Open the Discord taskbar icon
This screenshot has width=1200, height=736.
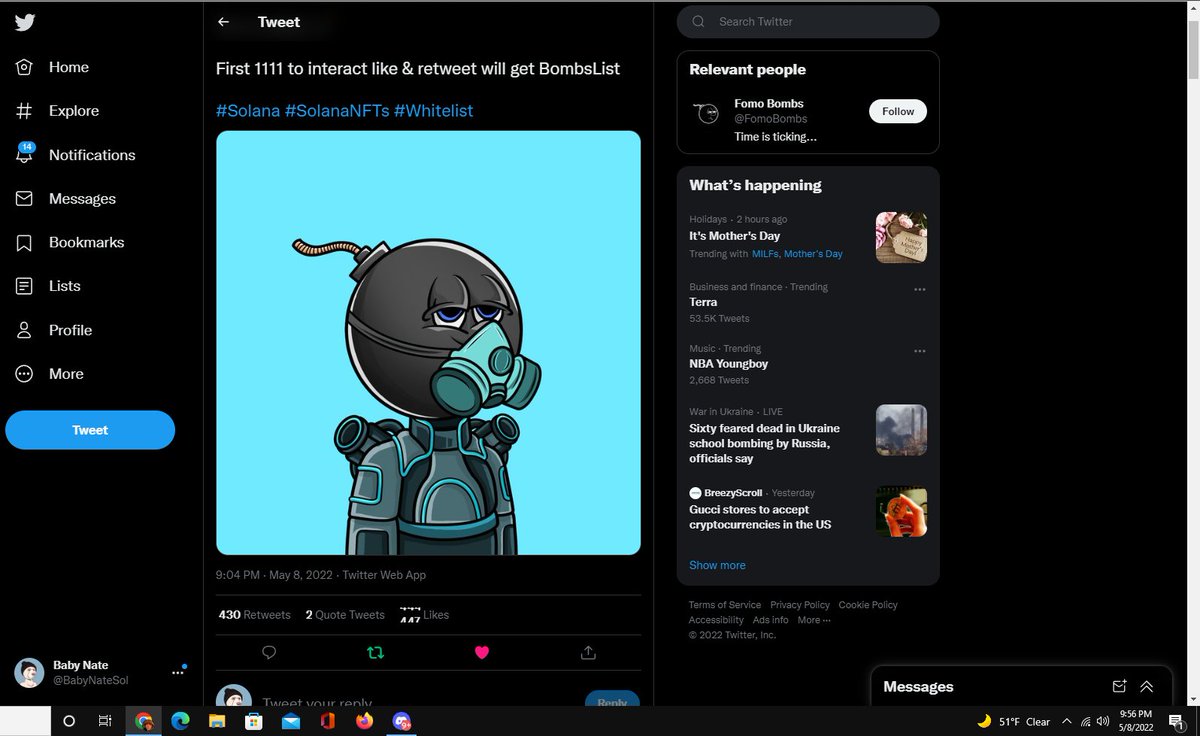[x=402, y=721]
